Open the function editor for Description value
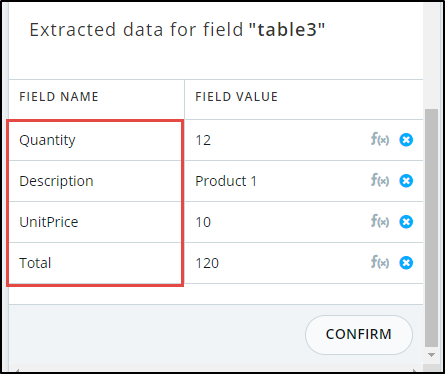 380,180
